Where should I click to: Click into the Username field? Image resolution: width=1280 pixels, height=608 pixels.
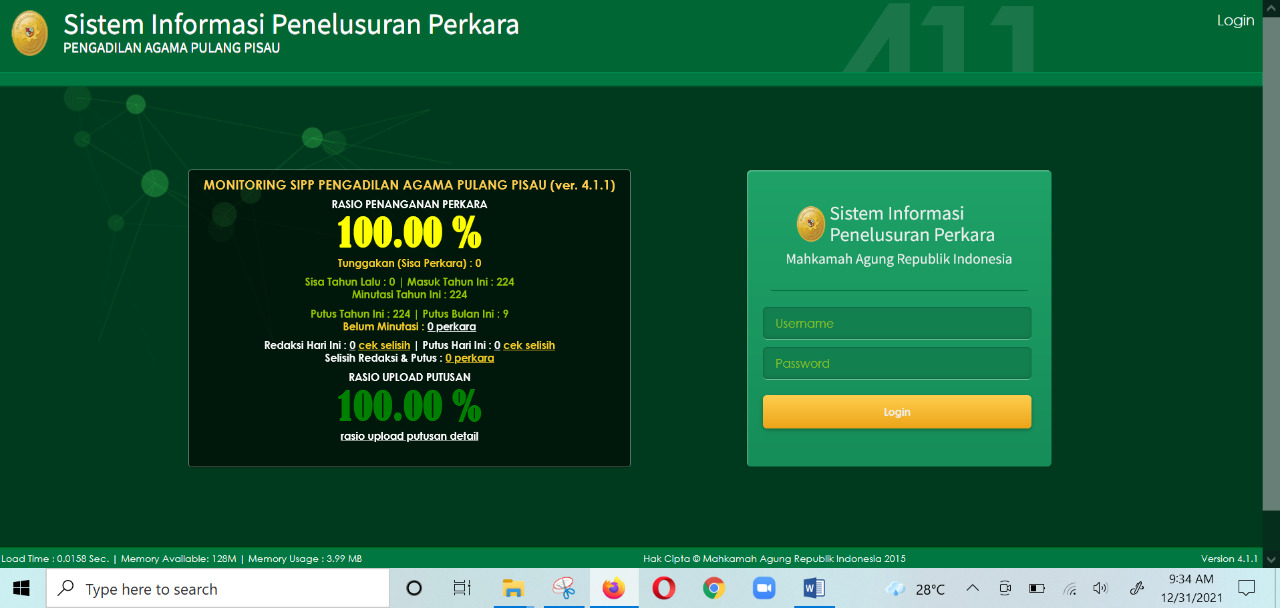coord(896,323)
